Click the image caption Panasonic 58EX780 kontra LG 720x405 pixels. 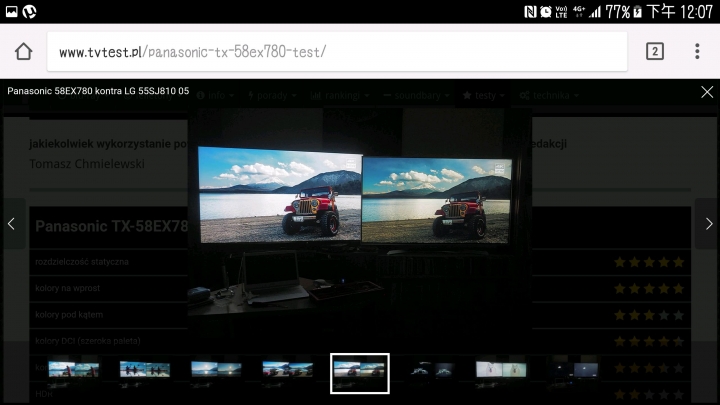(x=98, y=91)
